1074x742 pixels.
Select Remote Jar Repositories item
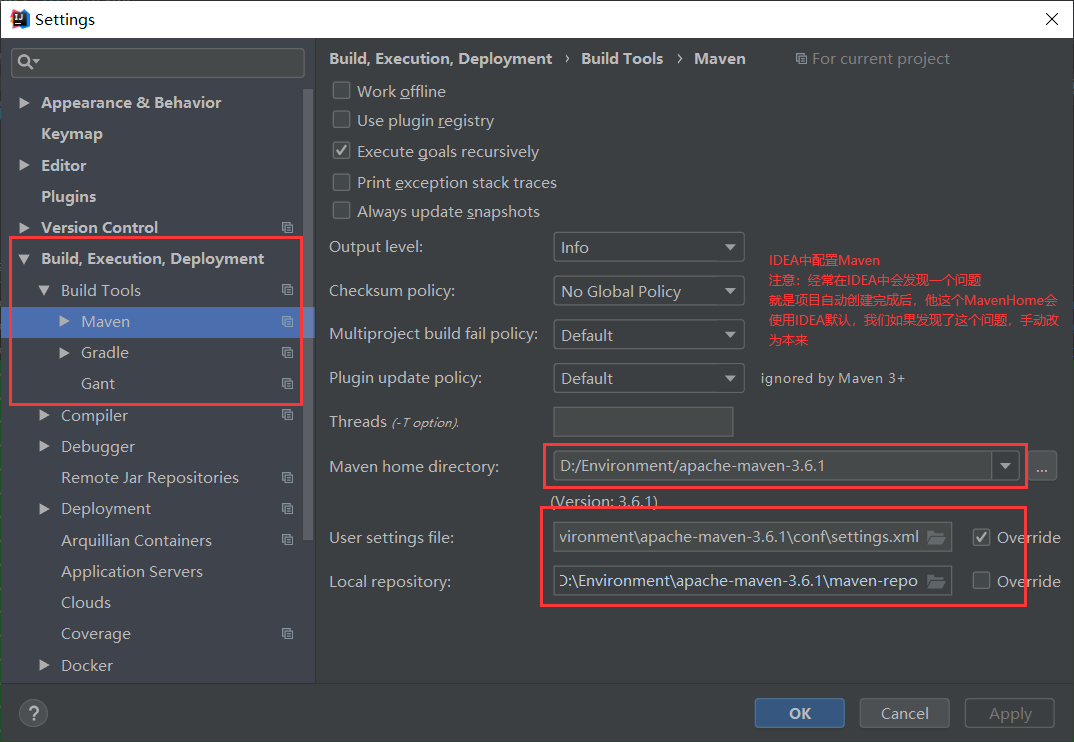150,478
